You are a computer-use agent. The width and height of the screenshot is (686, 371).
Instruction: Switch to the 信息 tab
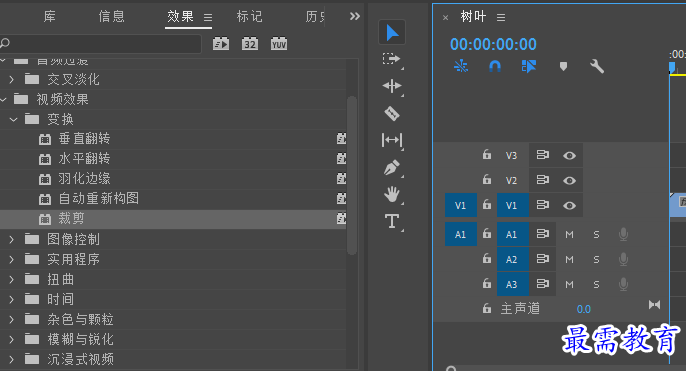112,17
